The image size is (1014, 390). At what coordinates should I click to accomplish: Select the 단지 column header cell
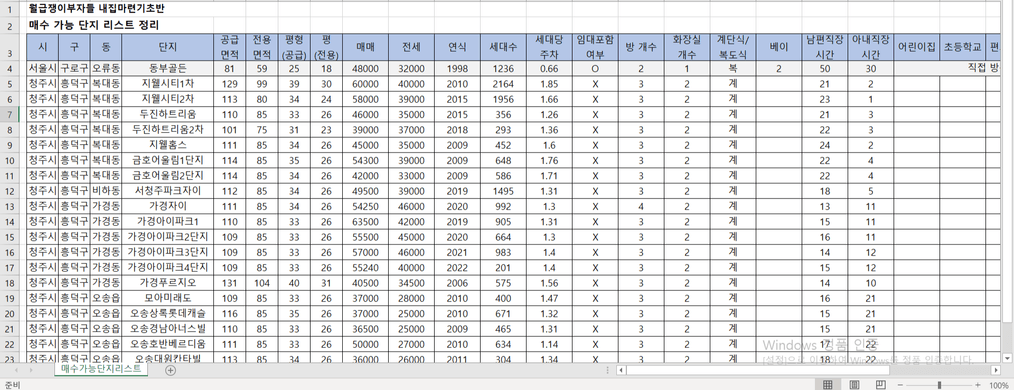pyautogui.click(x=167, y=47)
